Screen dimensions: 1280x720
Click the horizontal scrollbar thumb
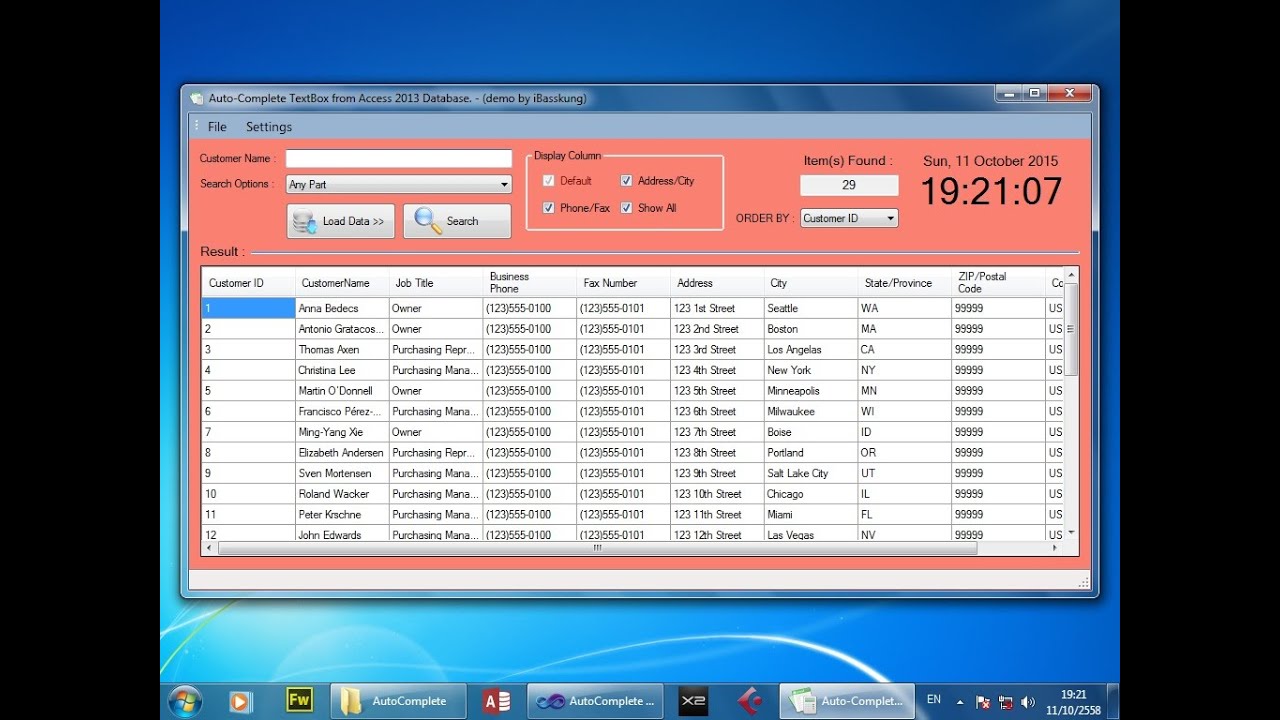(x=598, y=548)
